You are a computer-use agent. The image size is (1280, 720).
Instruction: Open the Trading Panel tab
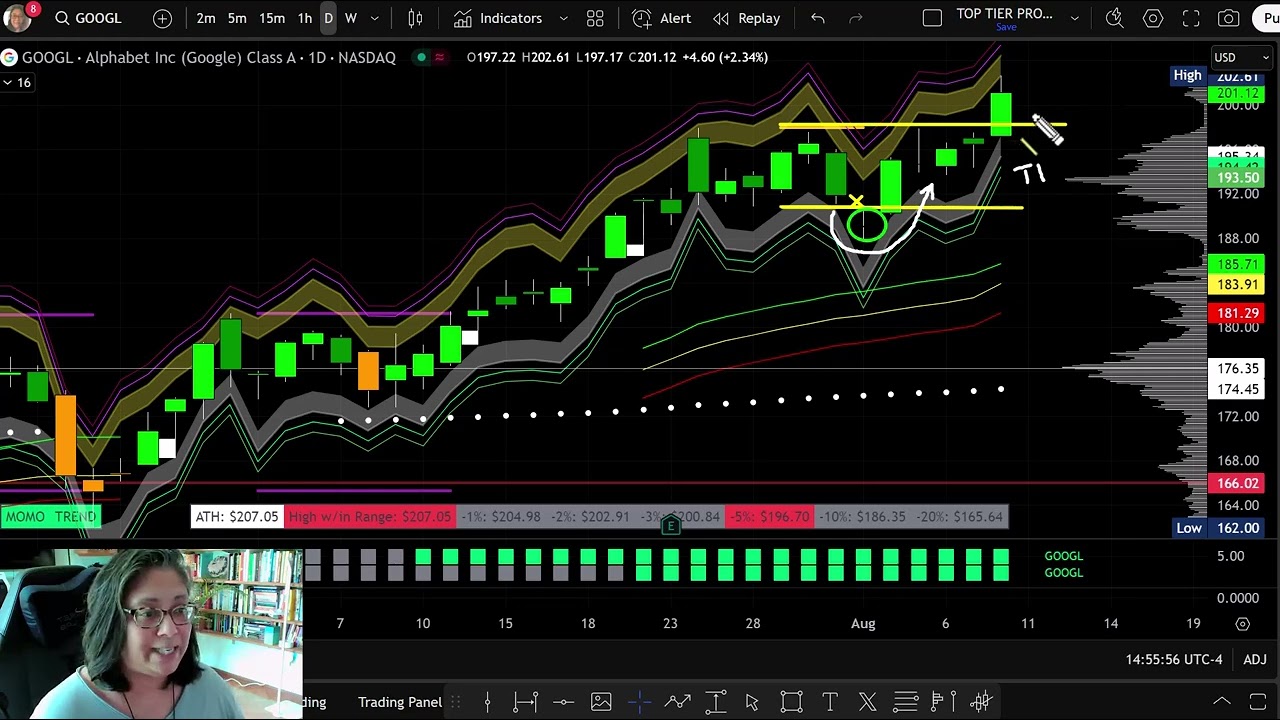(400, 702)
